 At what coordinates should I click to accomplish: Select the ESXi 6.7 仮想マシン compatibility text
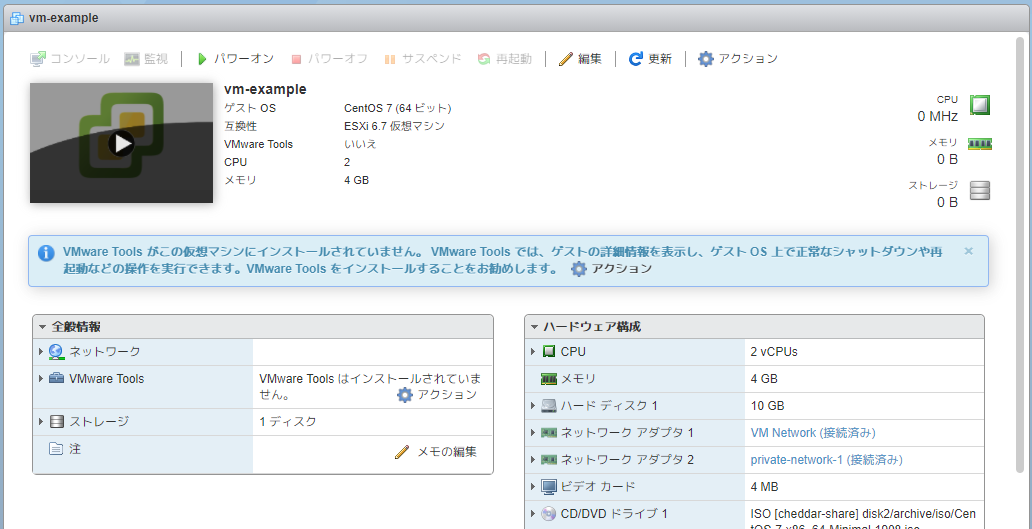click(394, 126)
